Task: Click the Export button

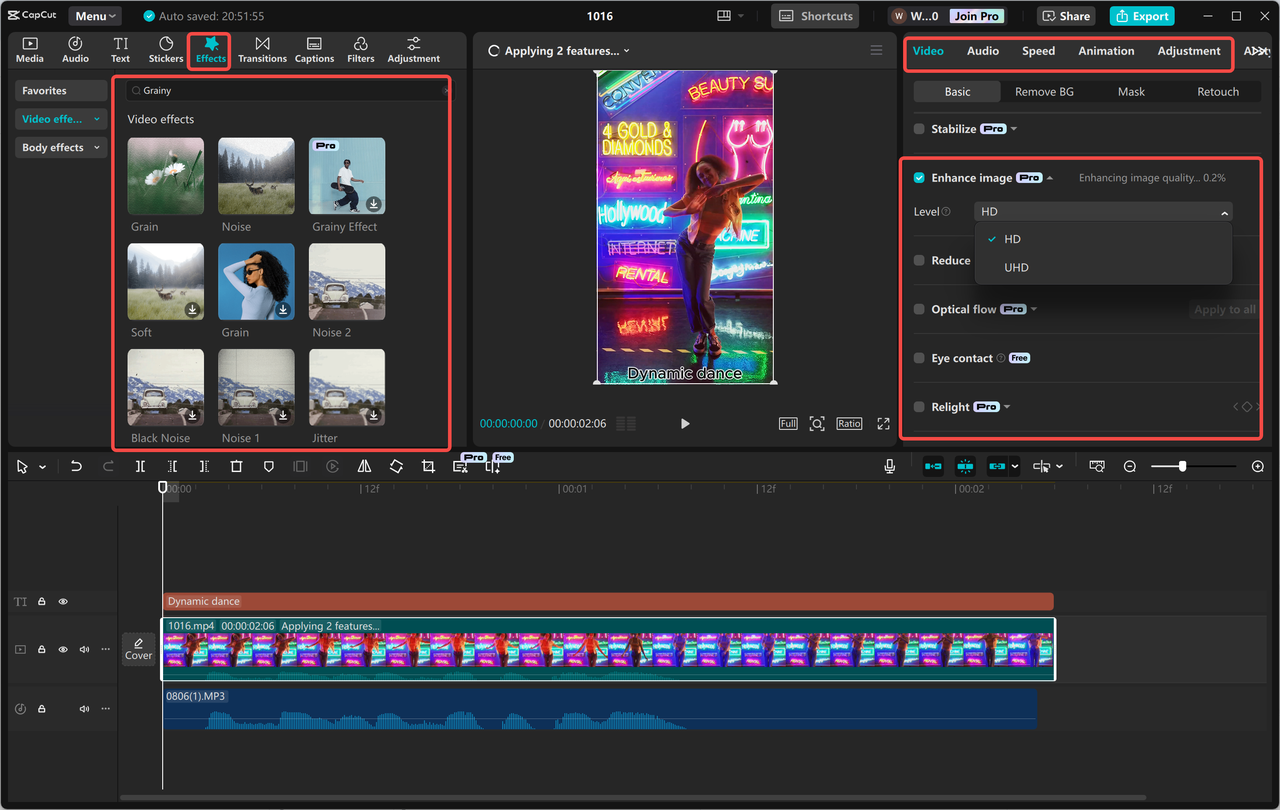Action: point(1141,16)
